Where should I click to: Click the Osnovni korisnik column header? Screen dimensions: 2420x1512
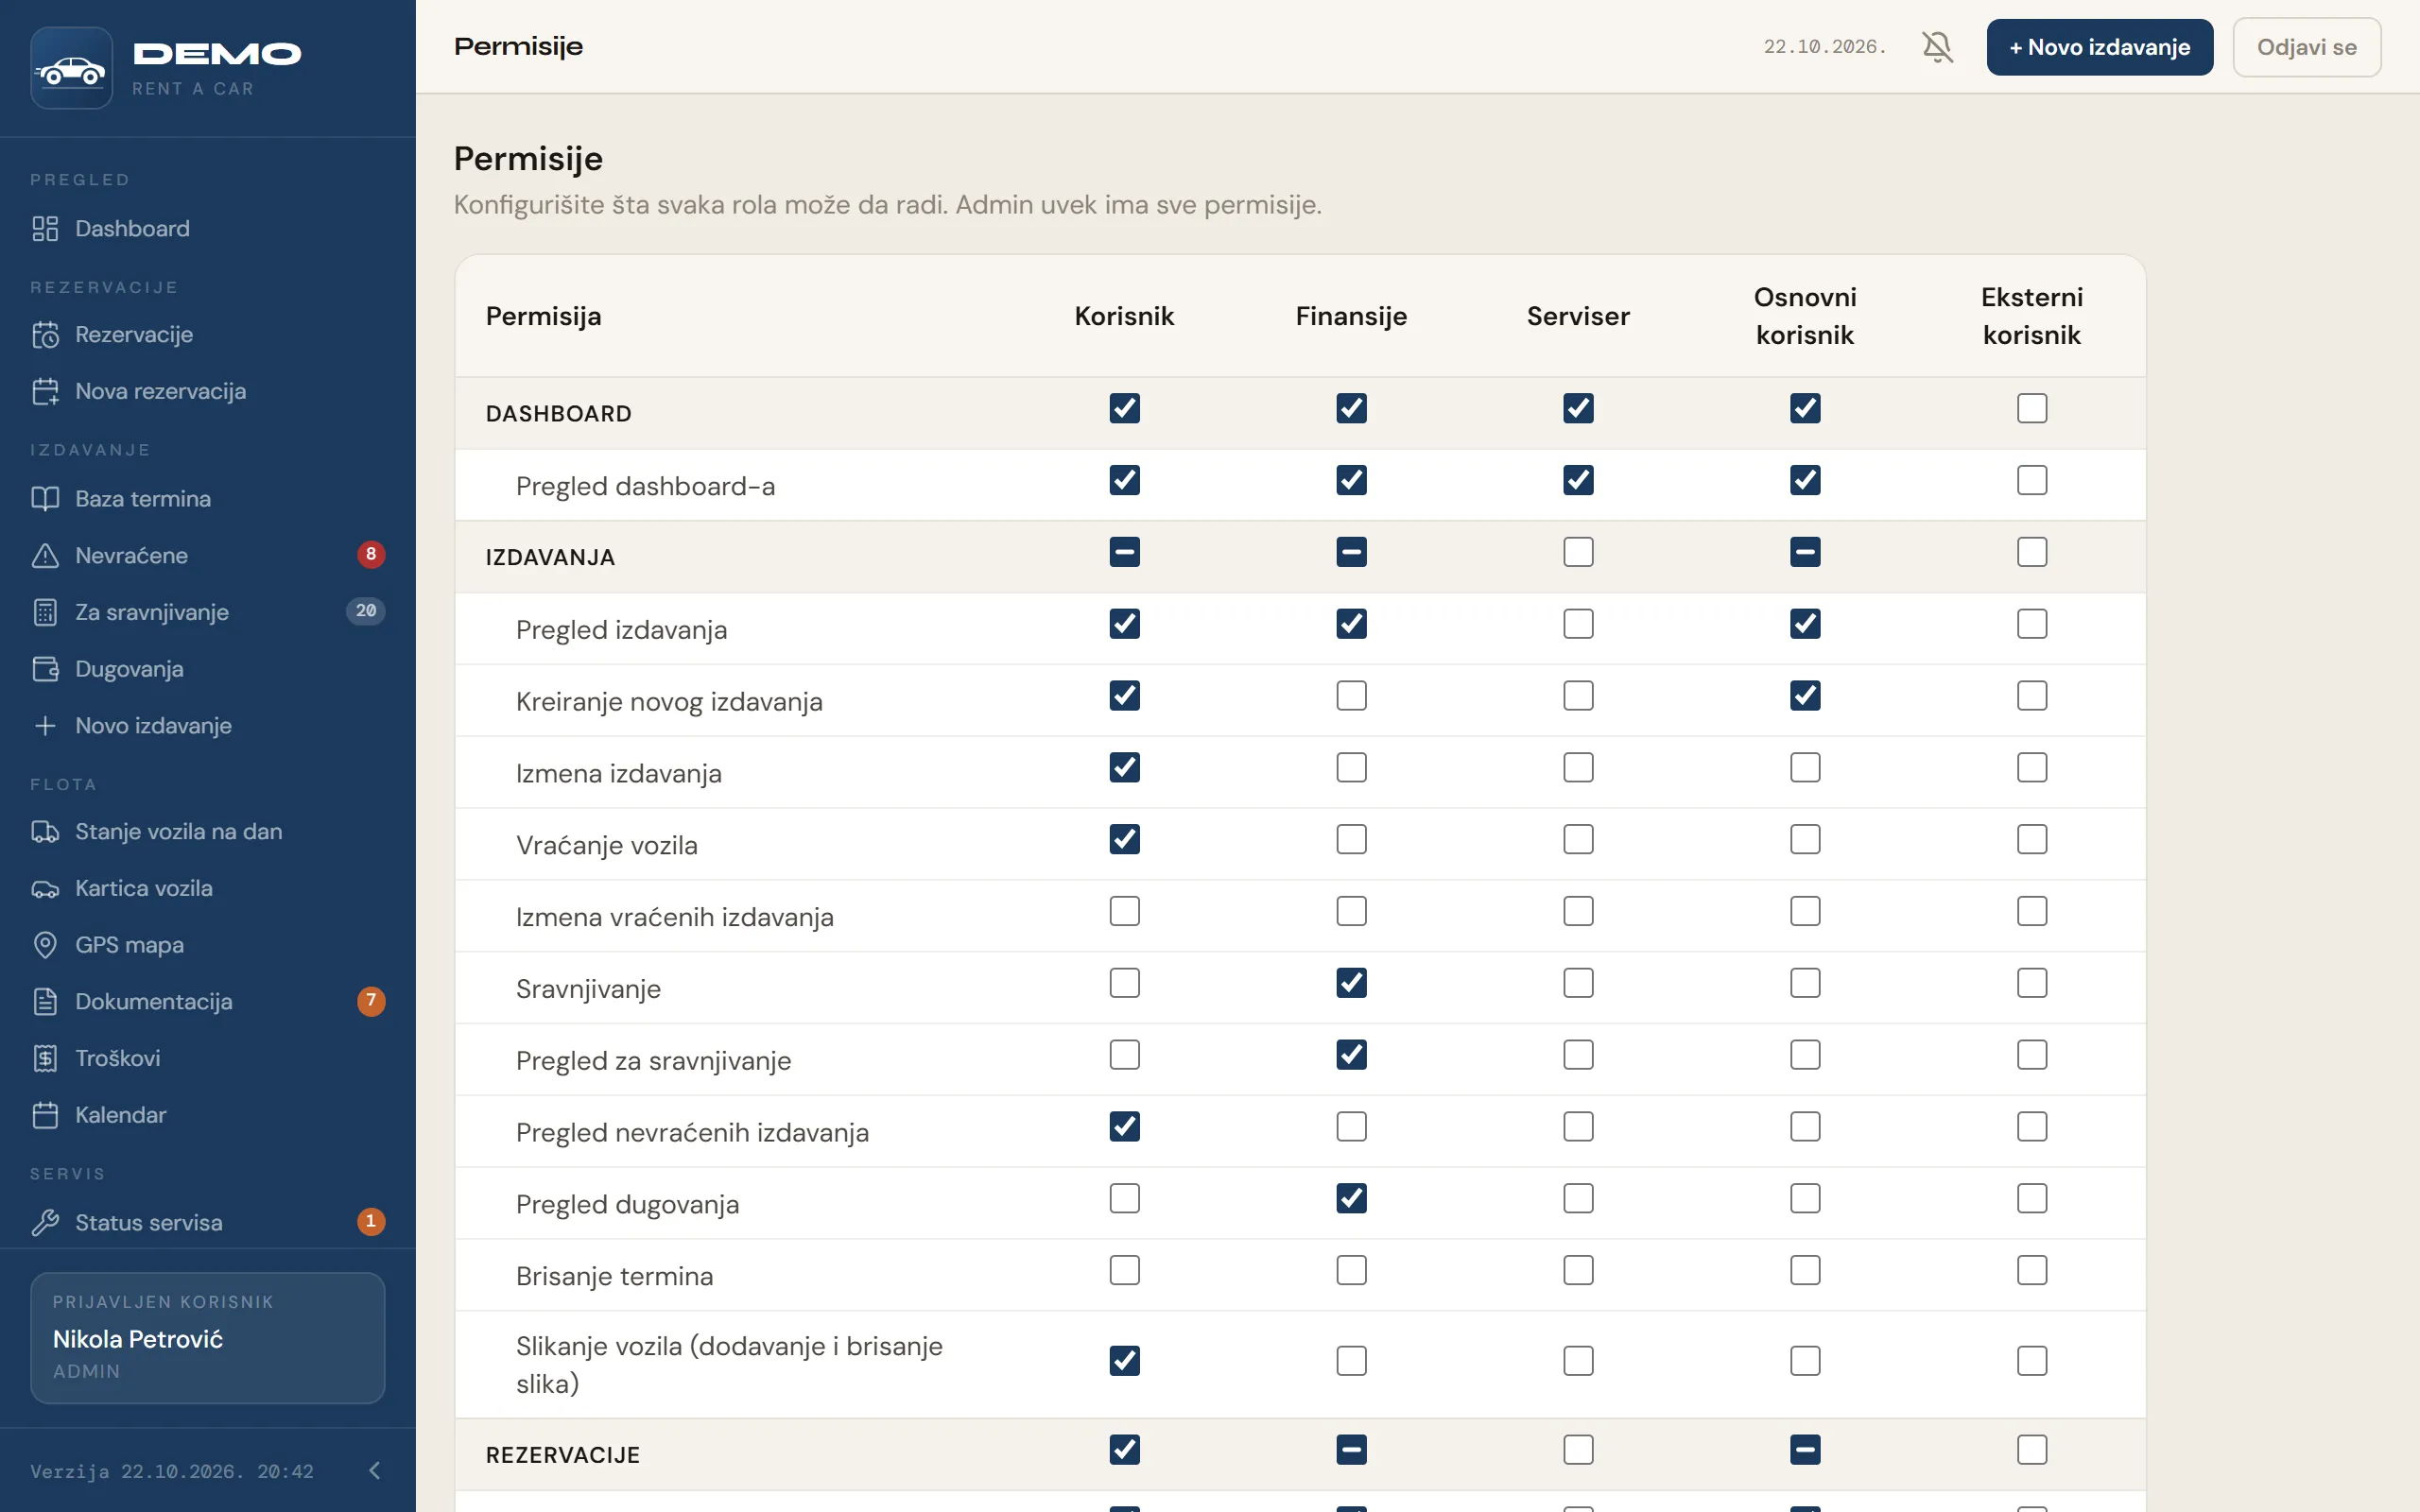(1805, 316)
